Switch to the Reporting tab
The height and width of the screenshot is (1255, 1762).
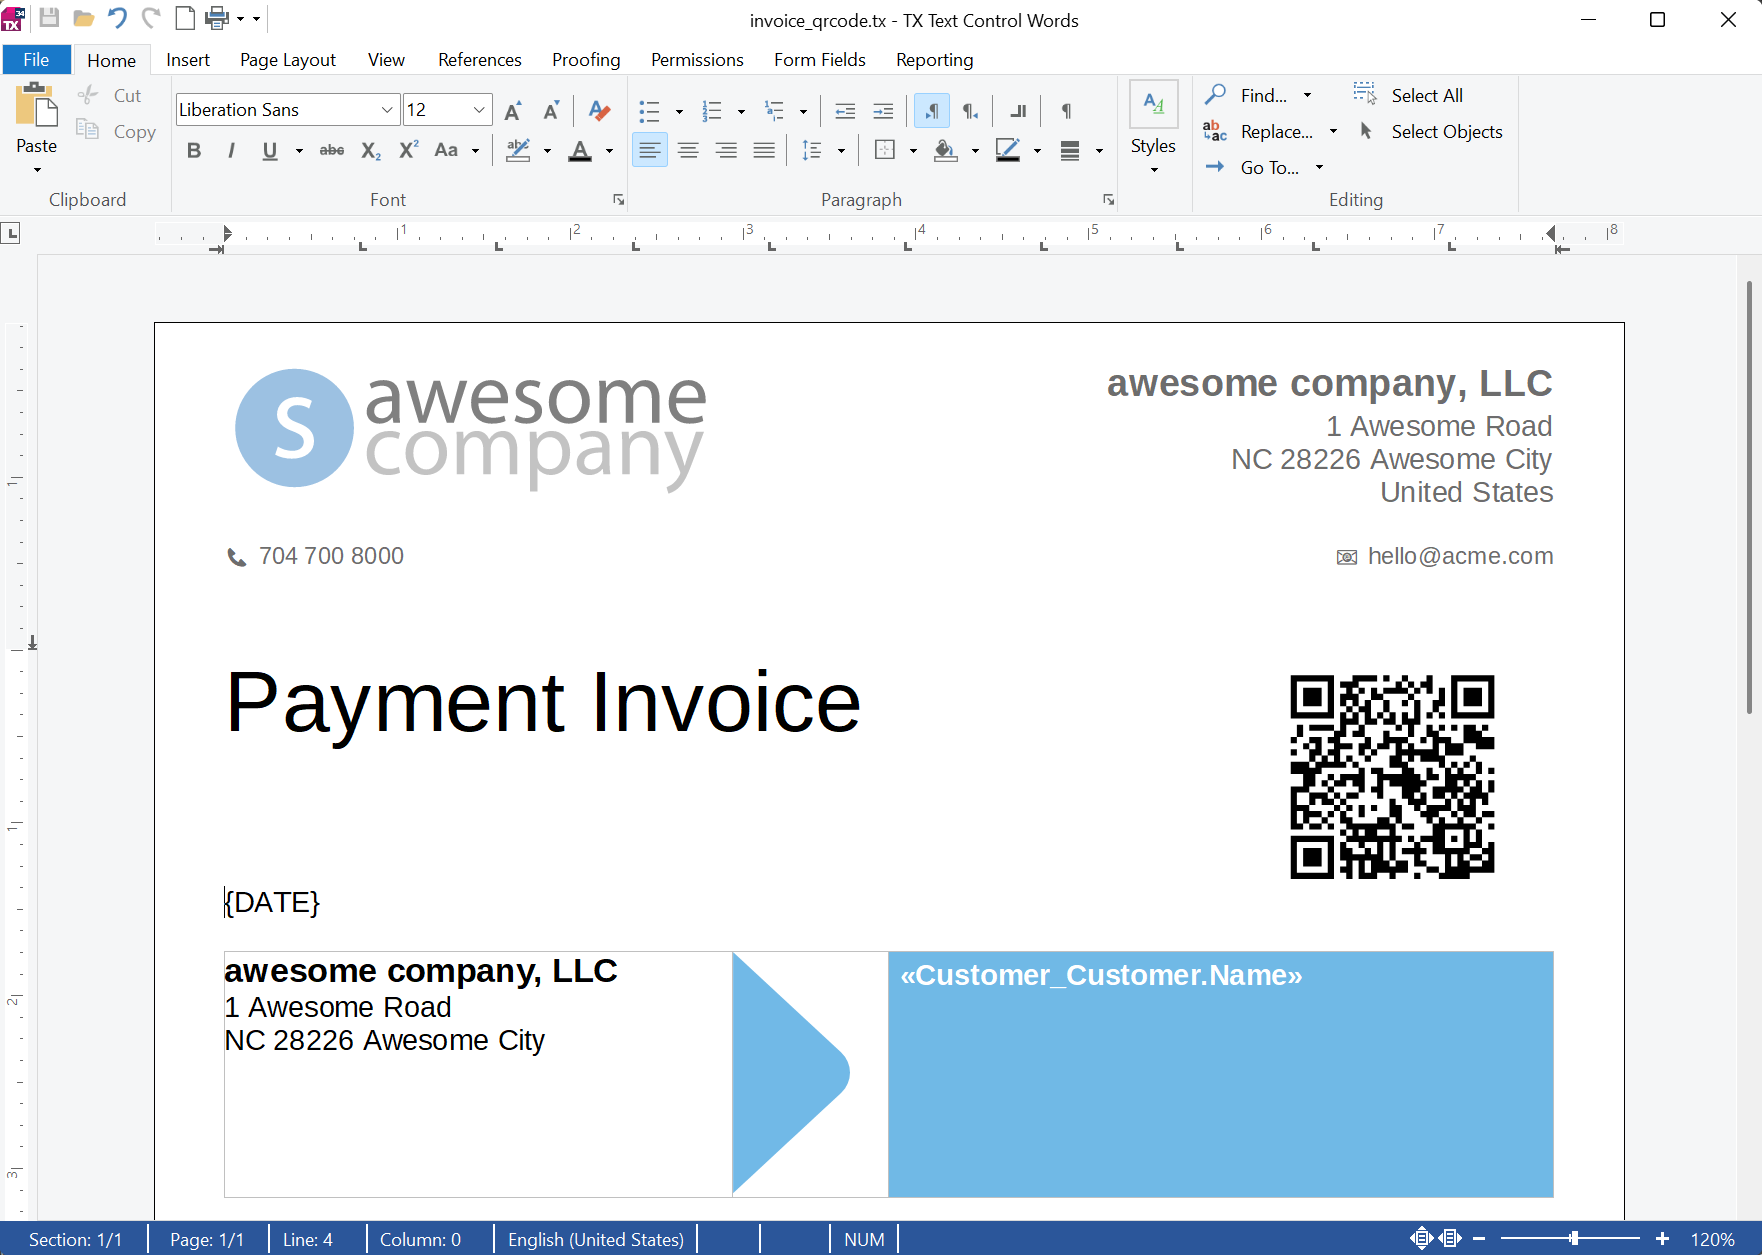coord(935,59)
